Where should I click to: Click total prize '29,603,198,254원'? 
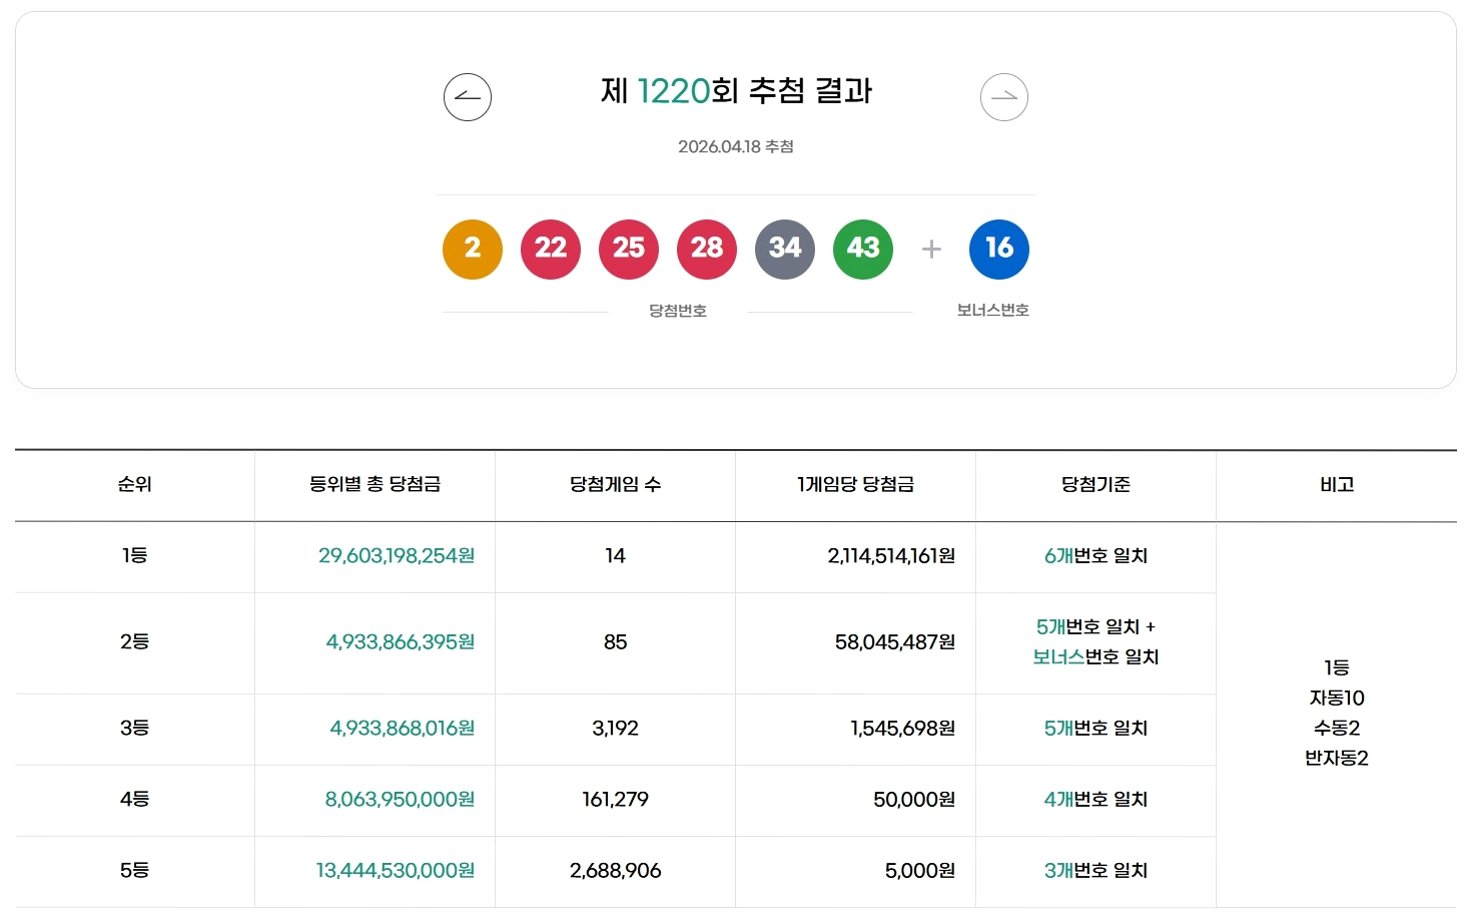(x=397, y=556)
